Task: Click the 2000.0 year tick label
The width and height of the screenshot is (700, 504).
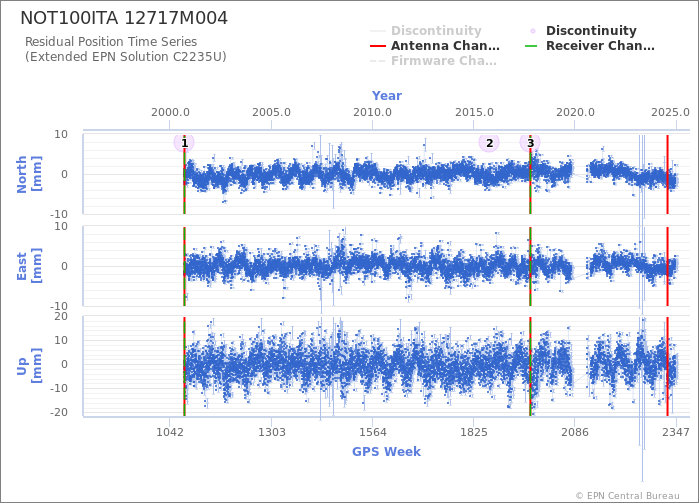Action: [x=170, y=112]
